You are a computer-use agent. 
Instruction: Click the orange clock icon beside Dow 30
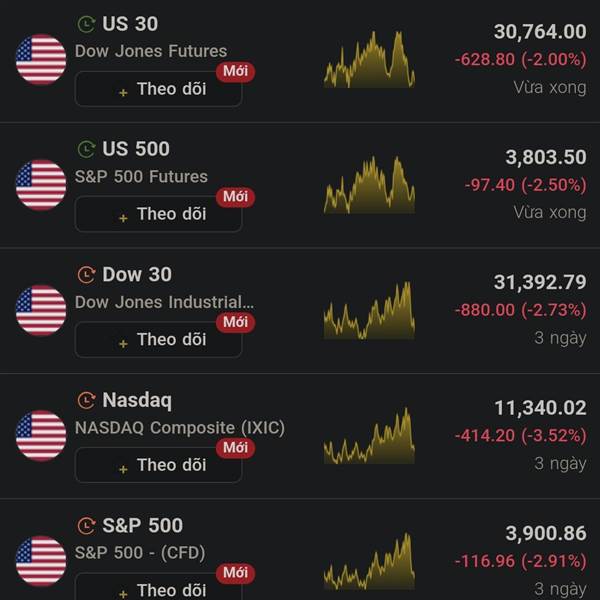click(x=86, y=275)
